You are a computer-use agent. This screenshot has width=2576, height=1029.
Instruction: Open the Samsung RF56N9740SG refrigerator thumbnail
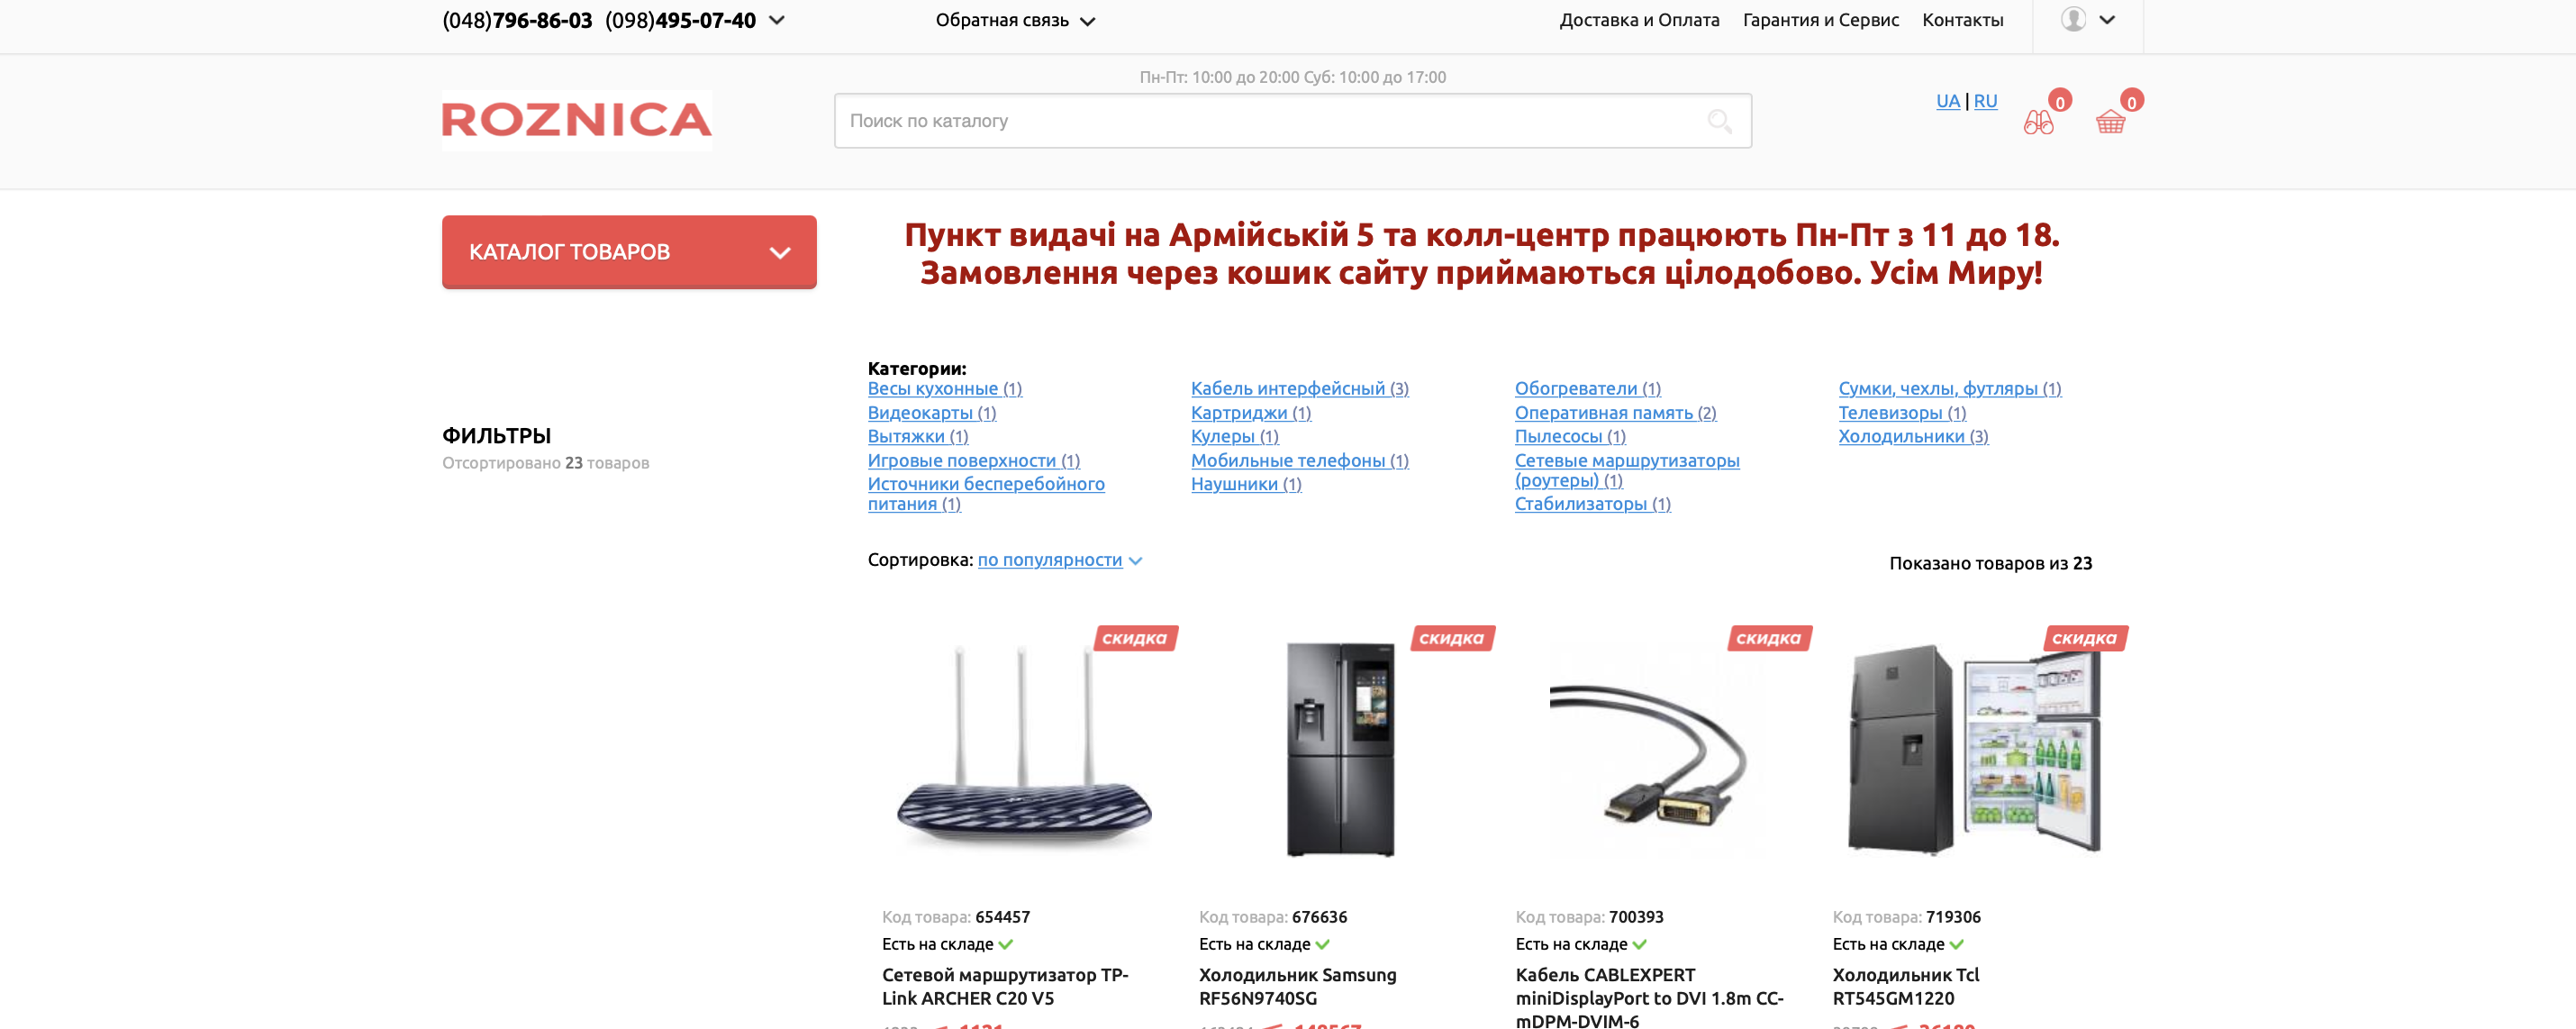1340,749
